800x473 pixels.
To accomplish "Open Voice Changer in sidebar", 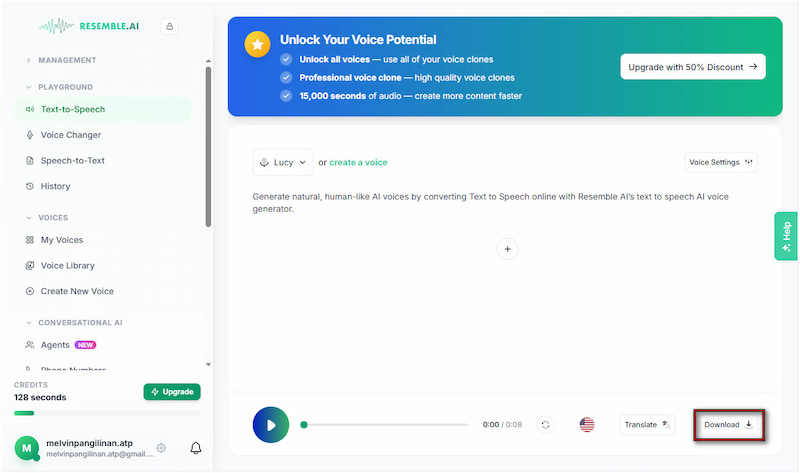I will click(70, 135).
